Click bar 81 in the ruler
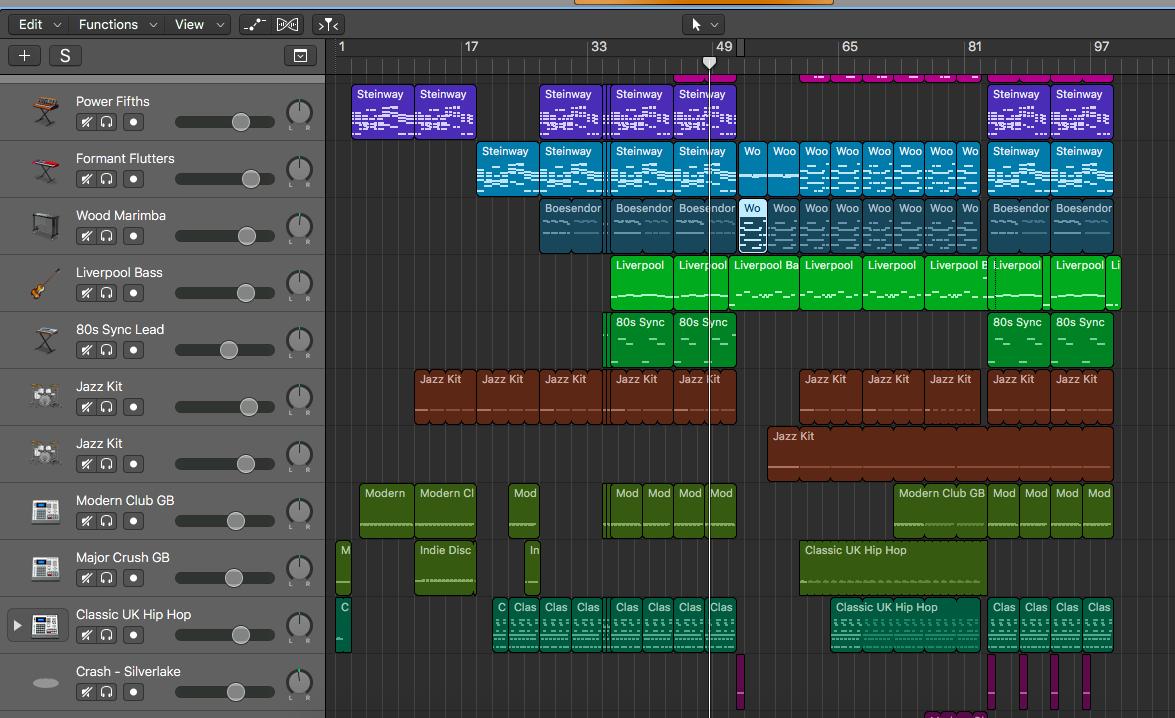This screenshot has width=1175, height=718. 974,46
